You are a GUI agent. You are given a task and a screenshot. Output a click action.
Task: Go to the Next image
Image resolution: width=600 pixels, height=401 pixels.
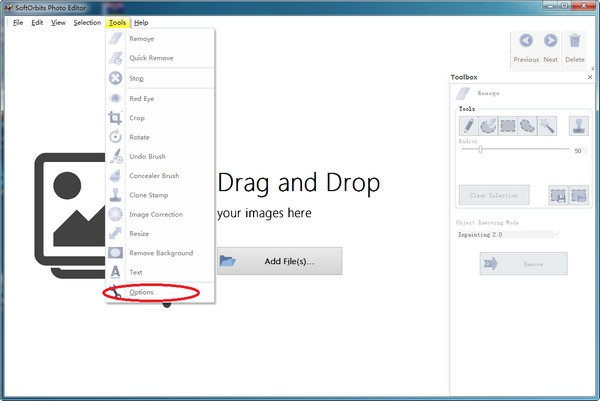tap(551, 48)
